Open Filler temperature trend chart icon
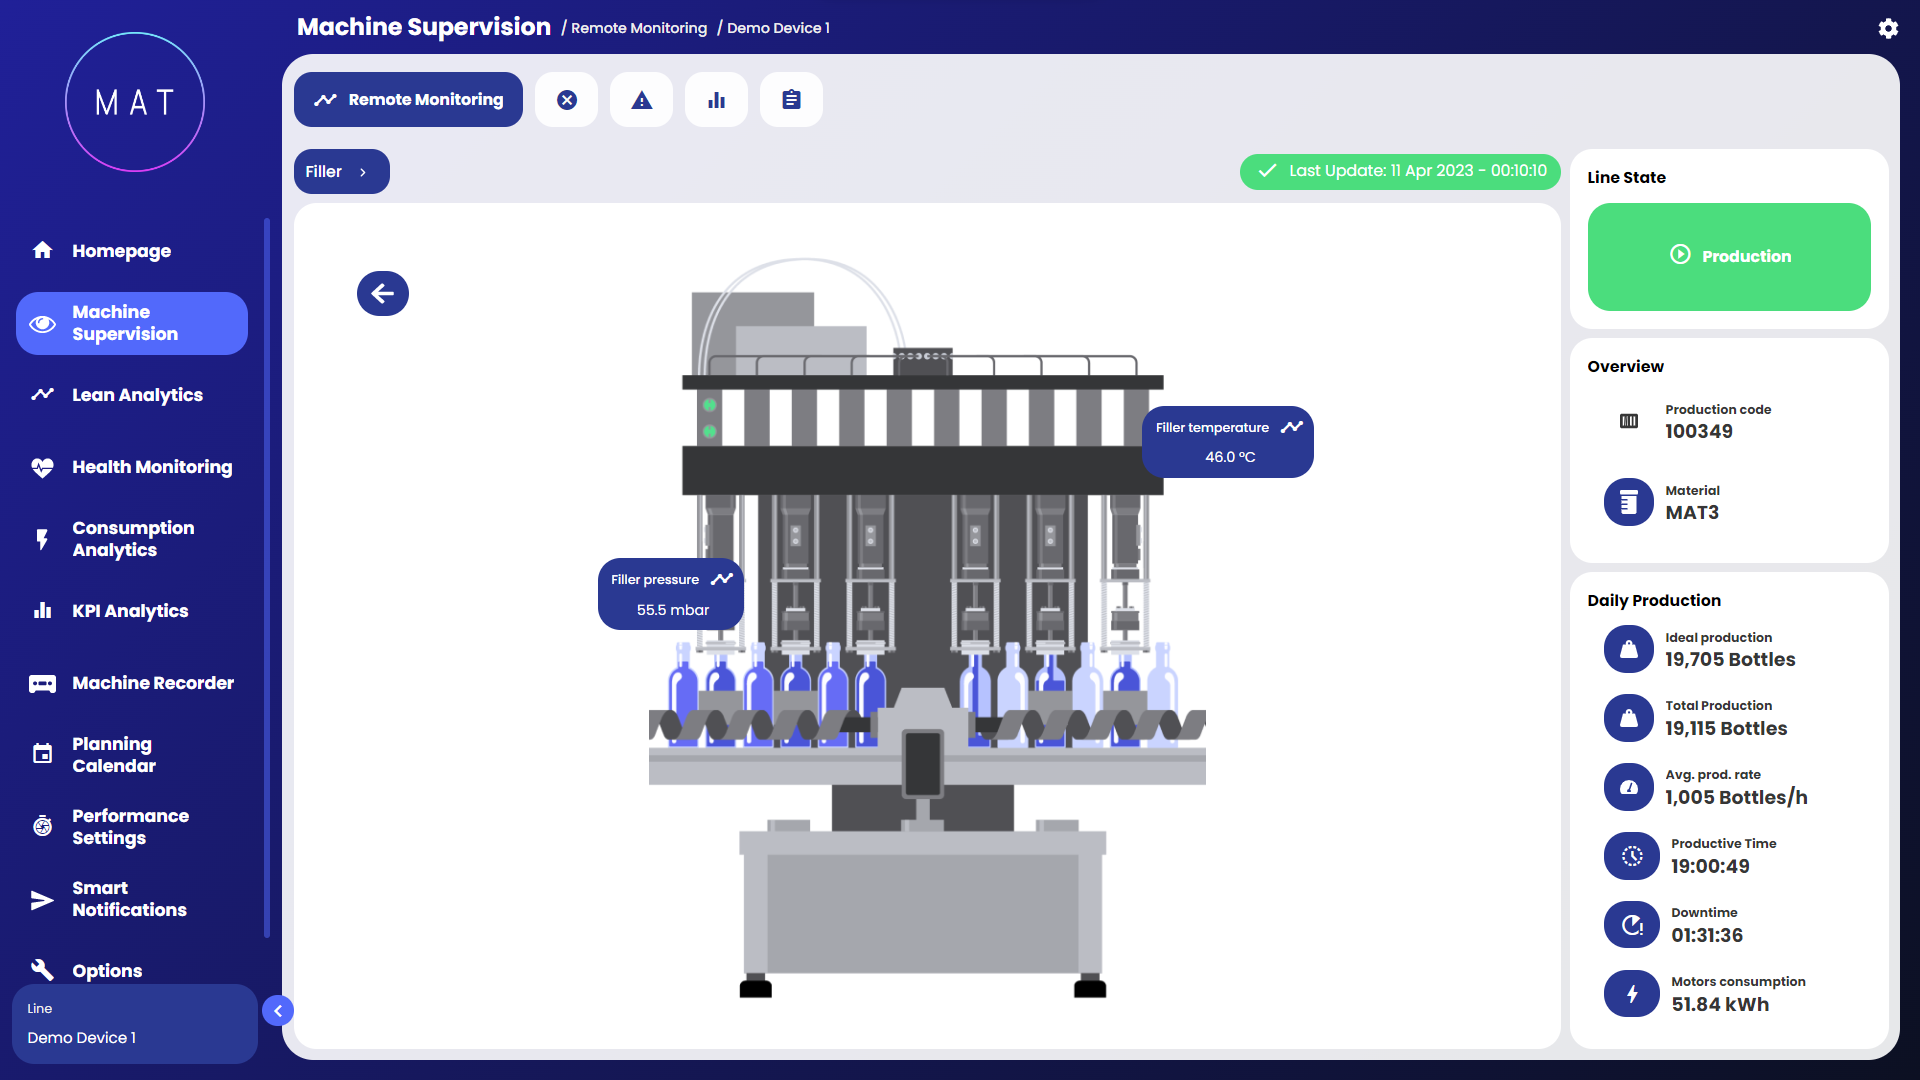Screen dimensions: 1920x1080 pos(1291,427)
